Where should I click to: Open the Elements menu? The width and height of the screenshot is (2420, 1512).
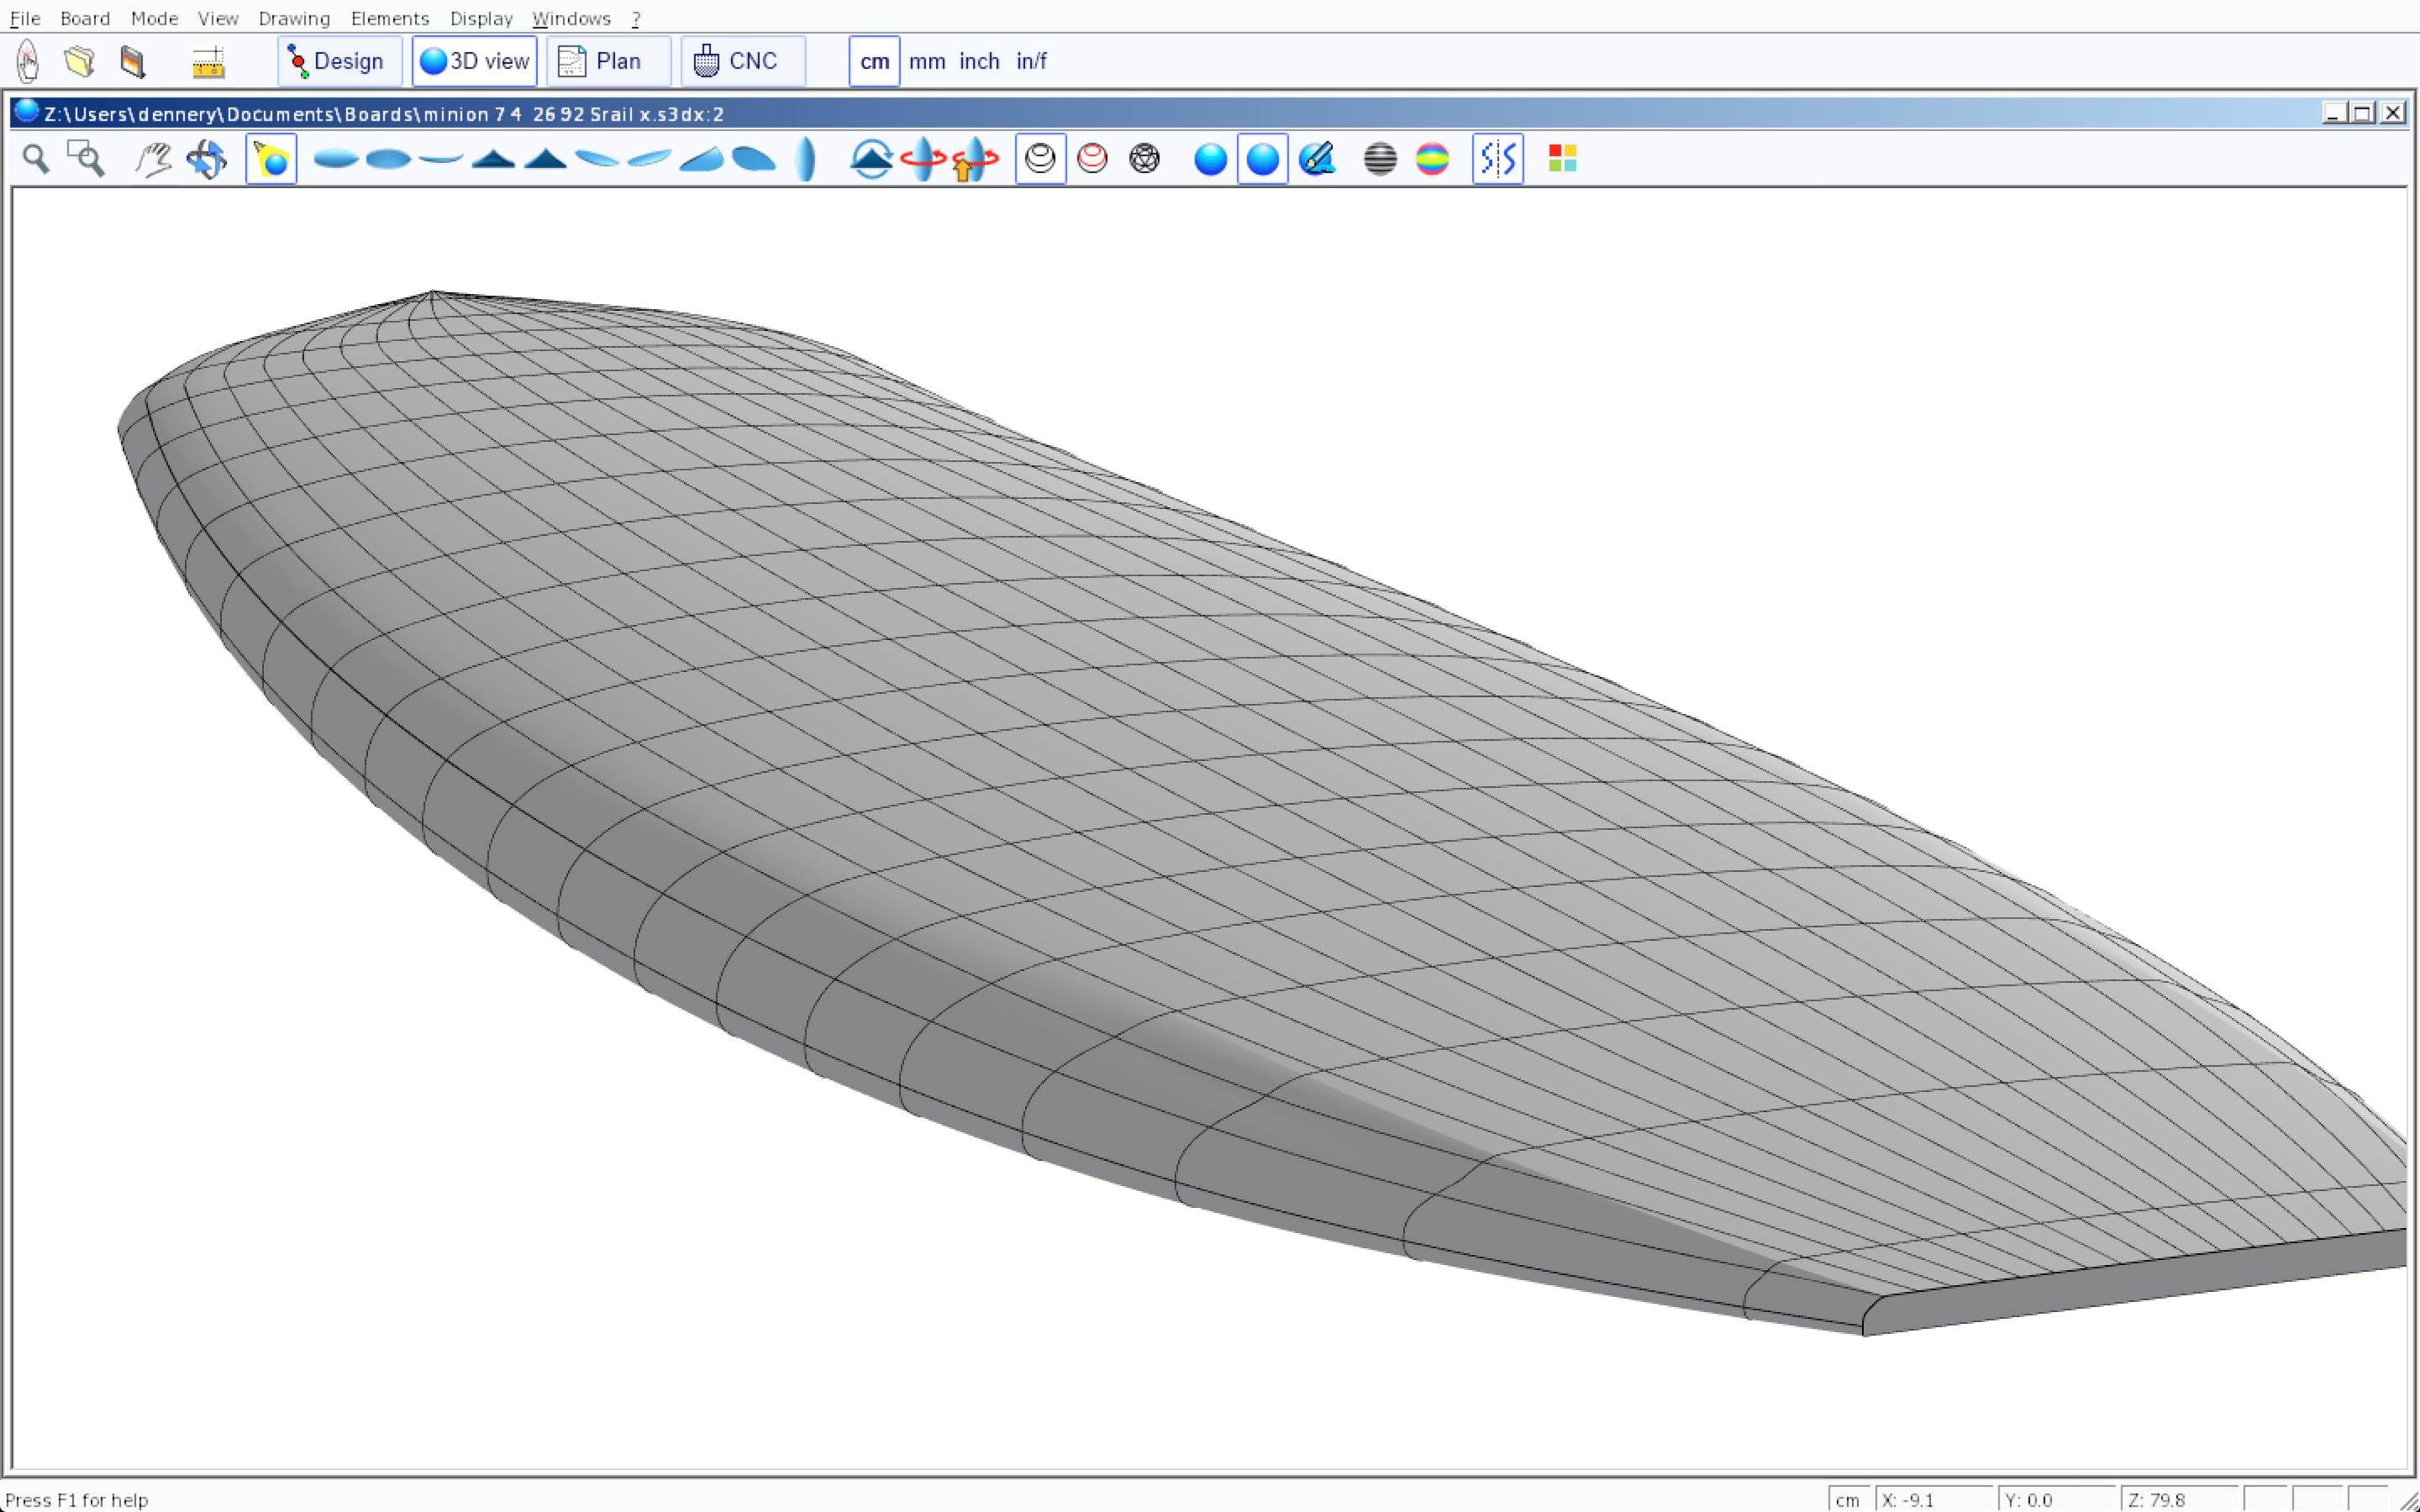[x=390, y=18]
